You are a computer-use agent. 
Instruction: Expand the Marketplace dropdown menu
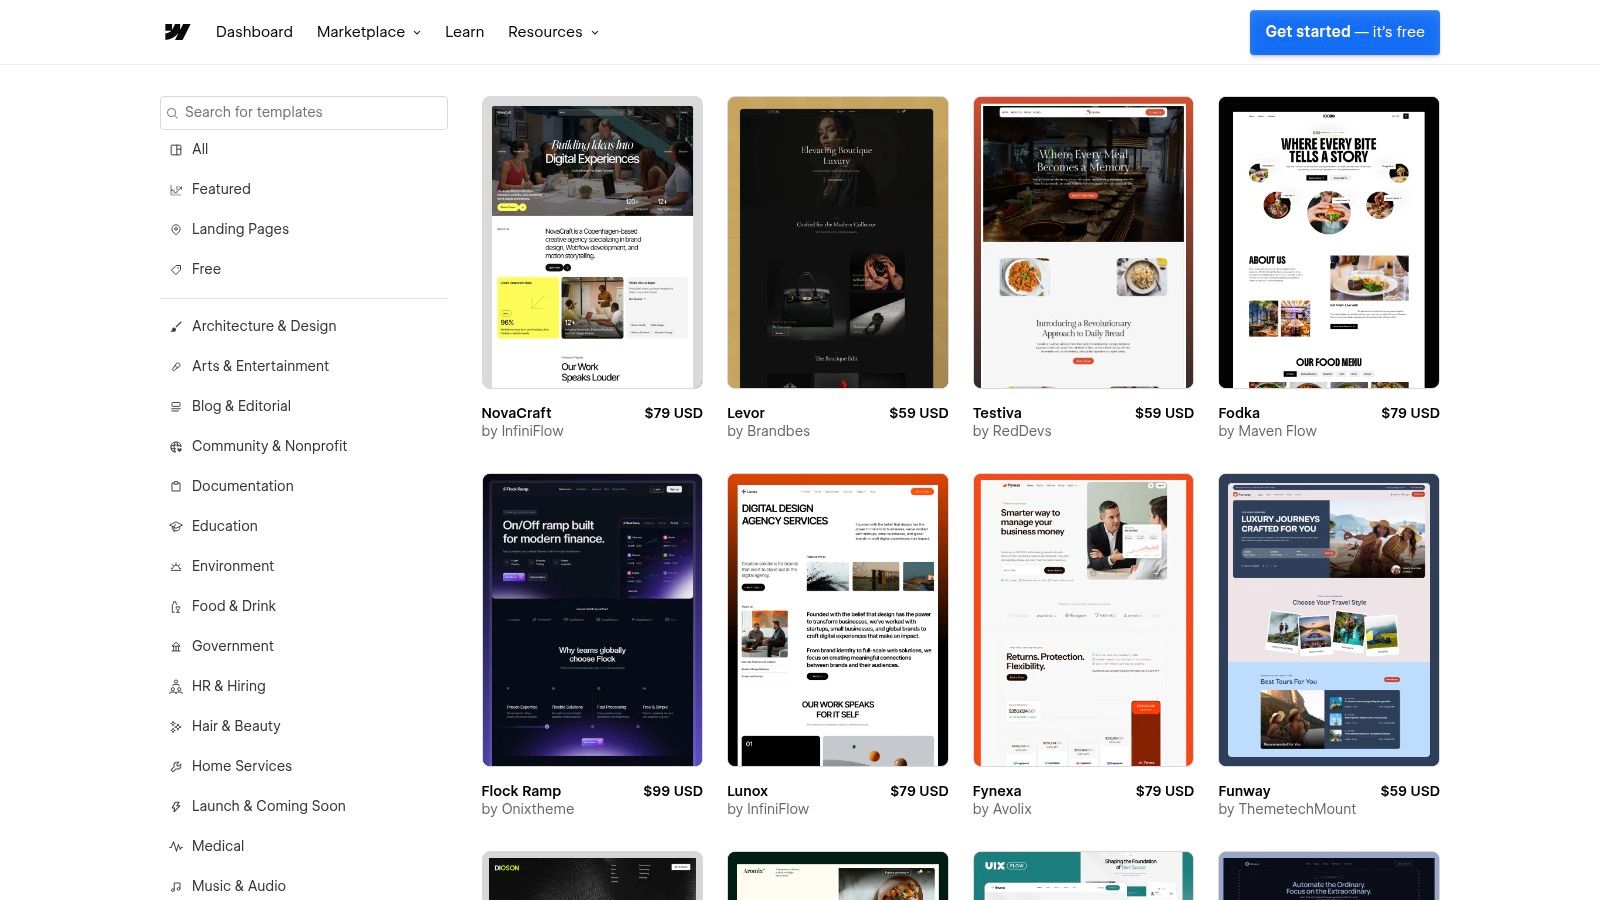tap(369, 32)
